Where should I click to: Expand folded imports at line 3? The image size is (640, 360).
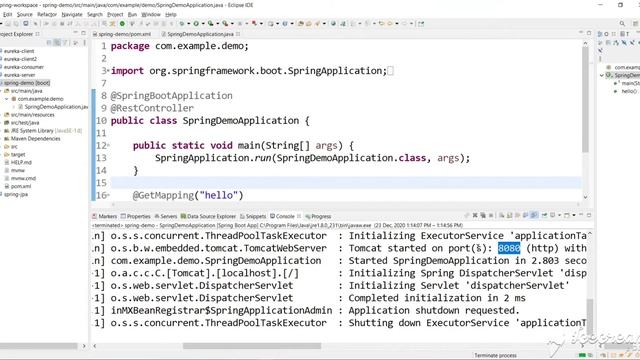107,71
